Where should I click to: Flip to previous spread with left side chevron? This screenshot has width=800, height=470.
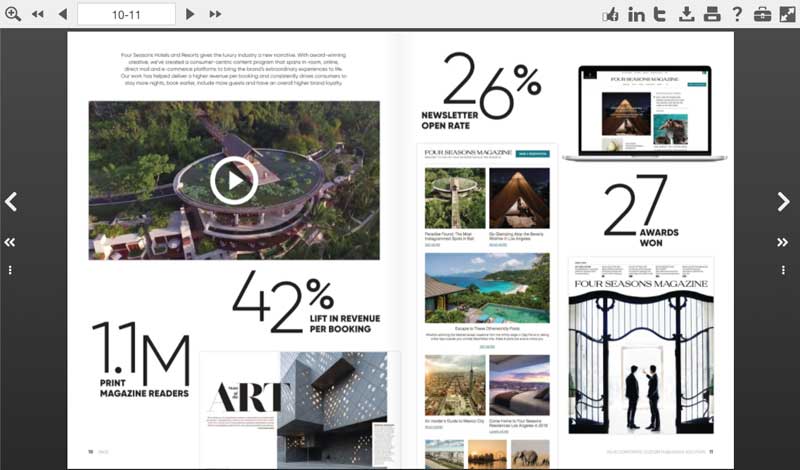(x=11, y=202)
